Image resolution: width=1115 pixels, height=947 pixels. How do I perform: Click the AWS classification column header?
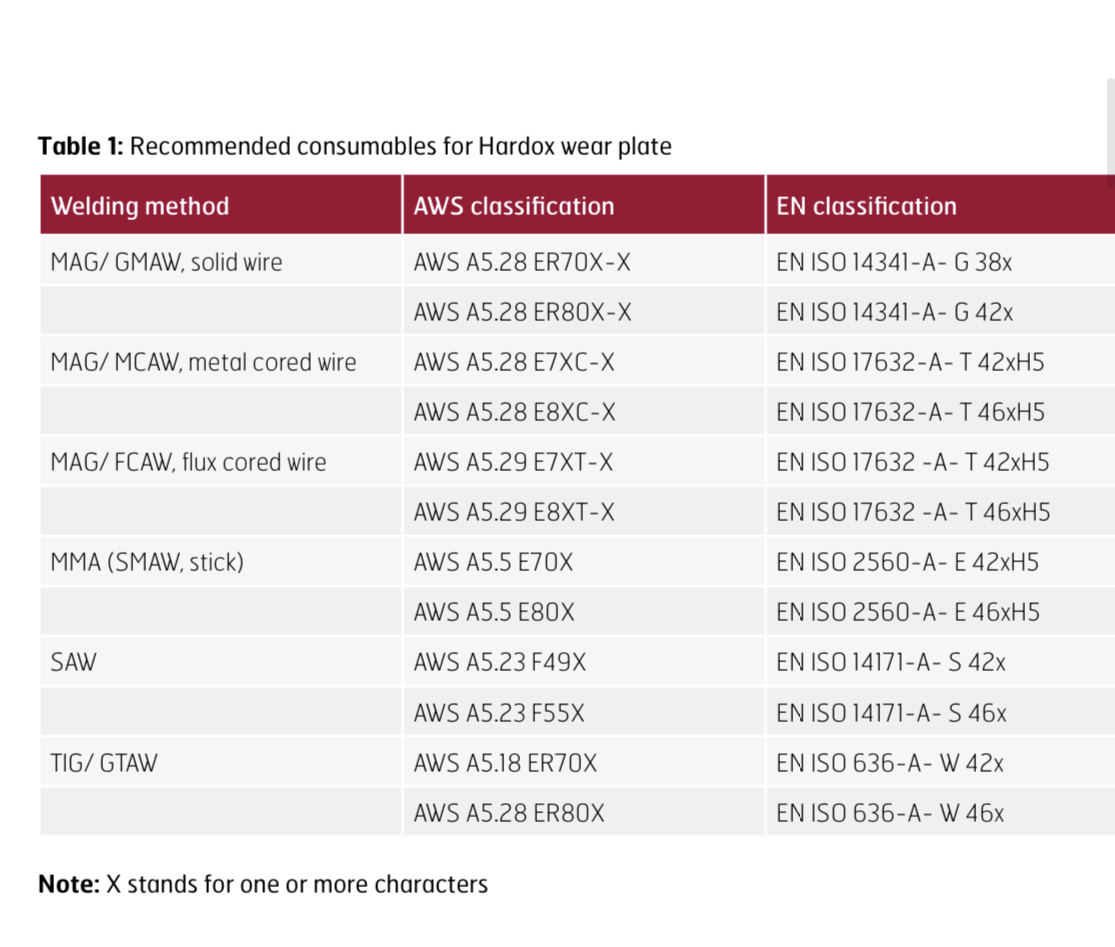[x=514, y=206]
